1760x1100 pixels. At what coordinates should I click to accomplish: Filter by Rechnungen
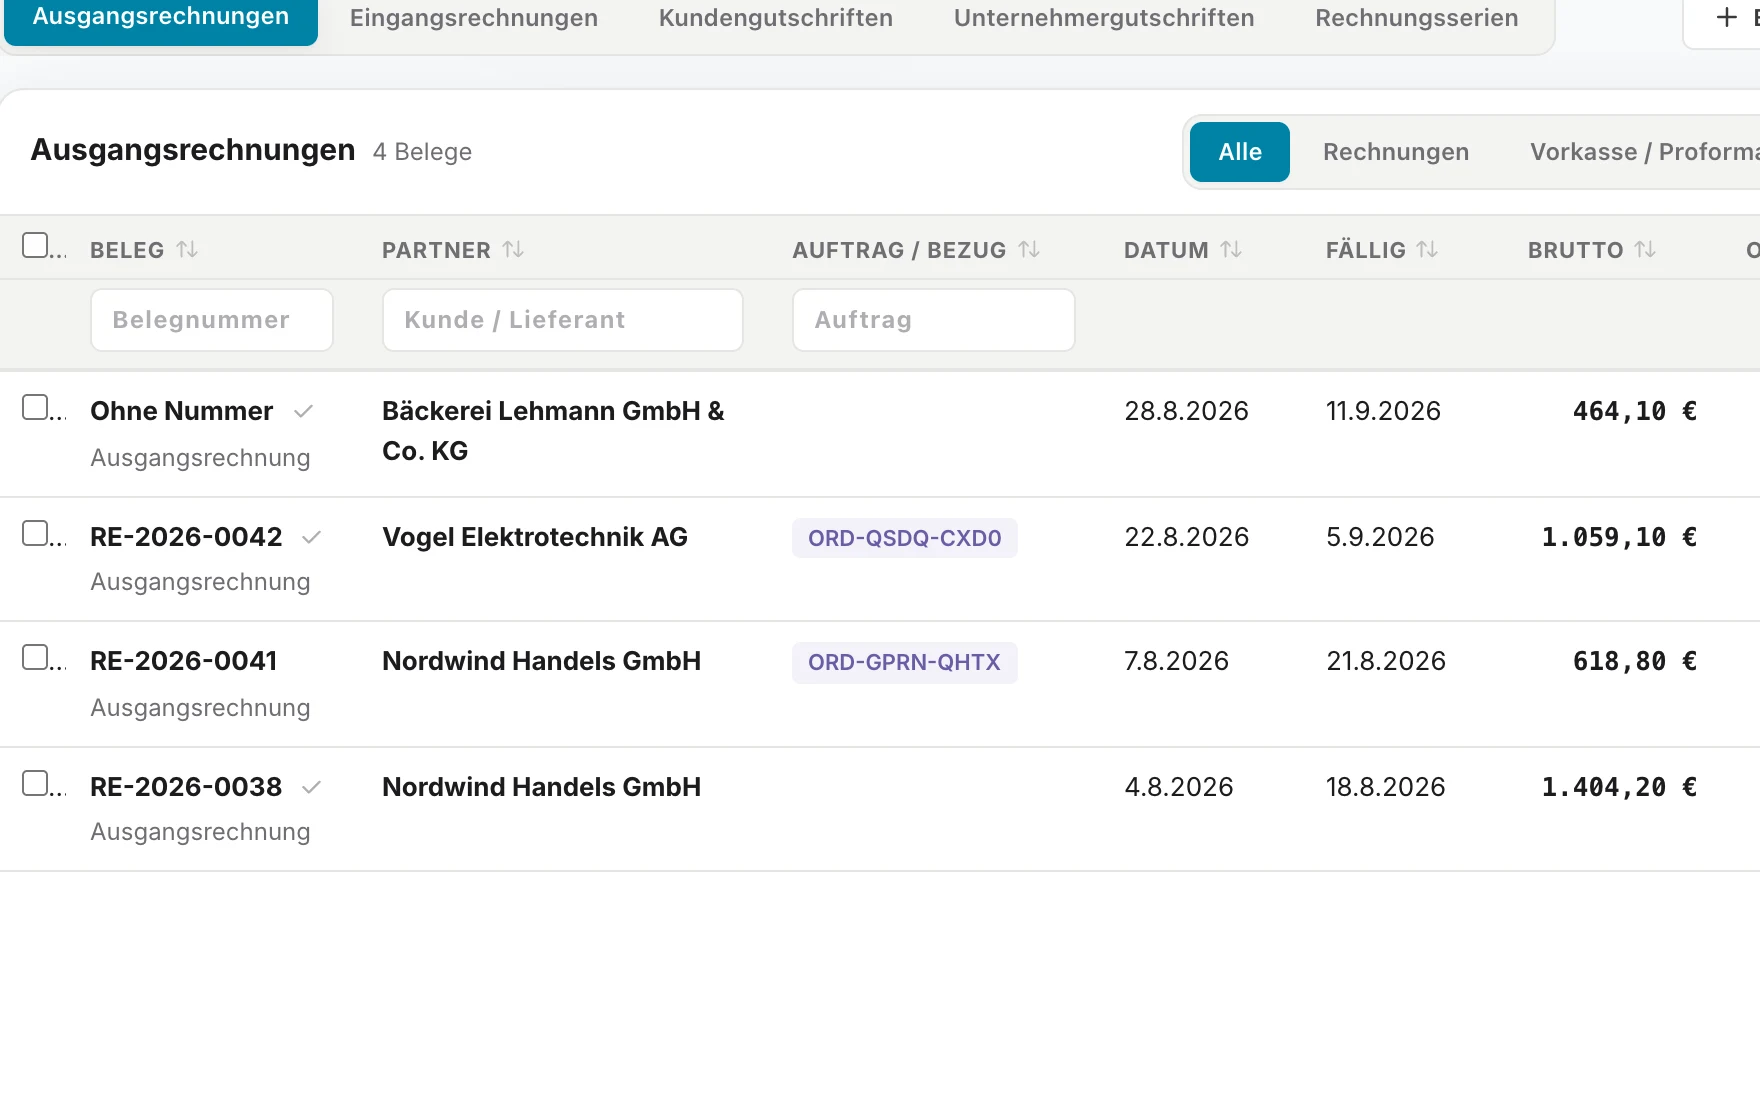tap(1396, 152)
